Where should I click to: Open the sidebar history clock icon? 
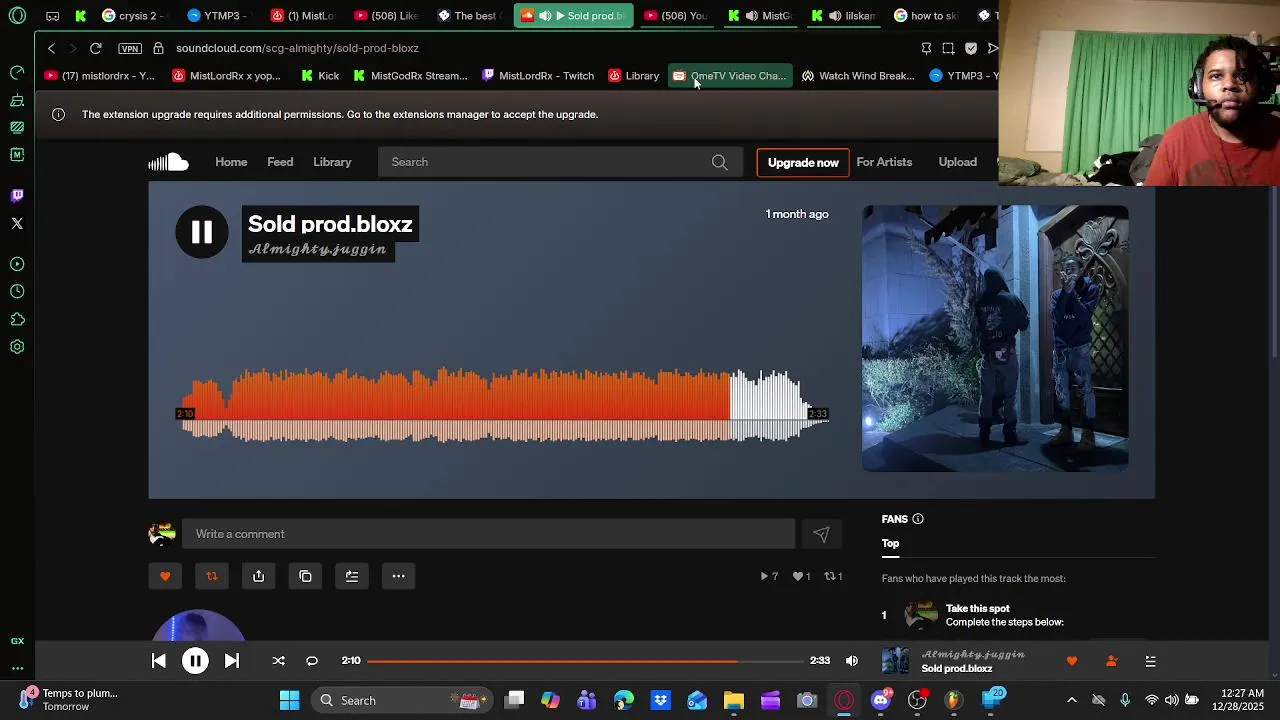(17, 291)
